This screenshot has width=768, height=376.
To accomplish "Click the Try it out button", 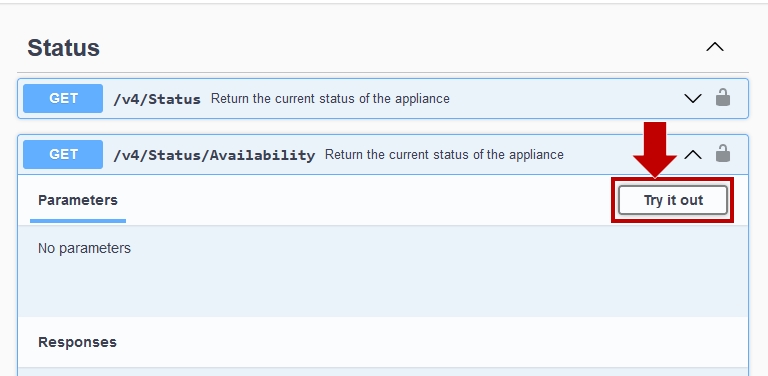I will (672, 200).
